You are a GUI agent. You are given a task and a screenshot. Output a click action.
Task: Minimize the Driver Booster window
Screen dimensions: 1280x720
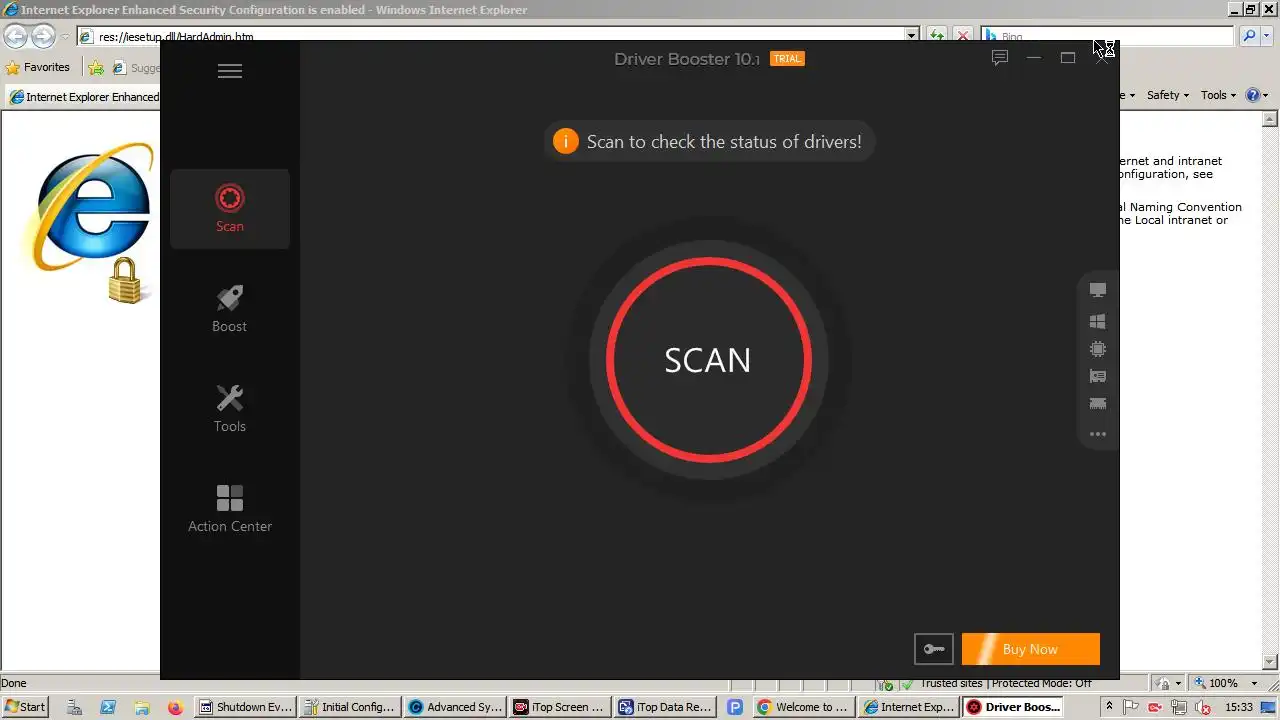click(1034, 58)
